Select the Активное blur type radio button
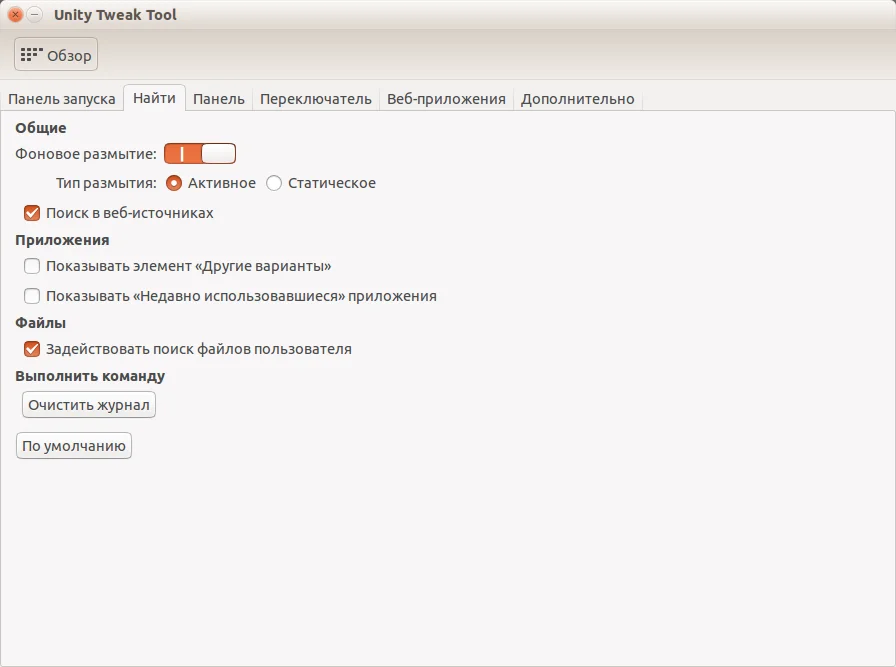This screenshot has width=896, height=667. (x=174, y=183)
